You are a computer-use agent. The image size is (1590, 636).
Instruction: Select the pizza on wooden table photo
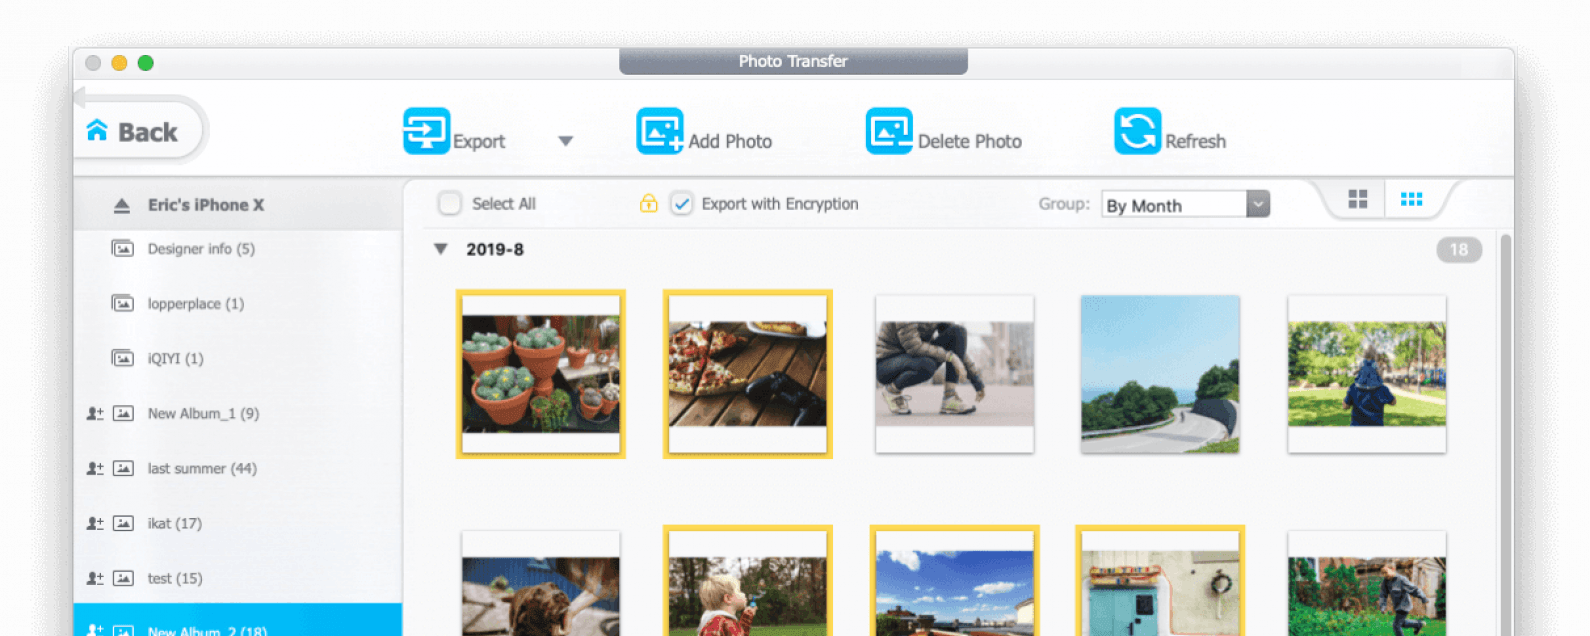click(x=748, y=374)
